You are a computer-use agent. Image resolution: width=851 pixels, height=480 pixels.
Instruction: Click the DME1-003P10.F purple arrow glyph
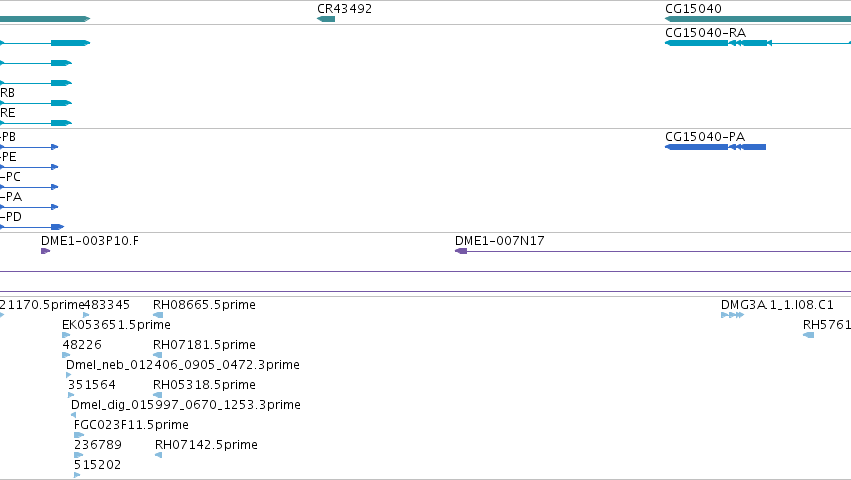click(x=46, y=251)
